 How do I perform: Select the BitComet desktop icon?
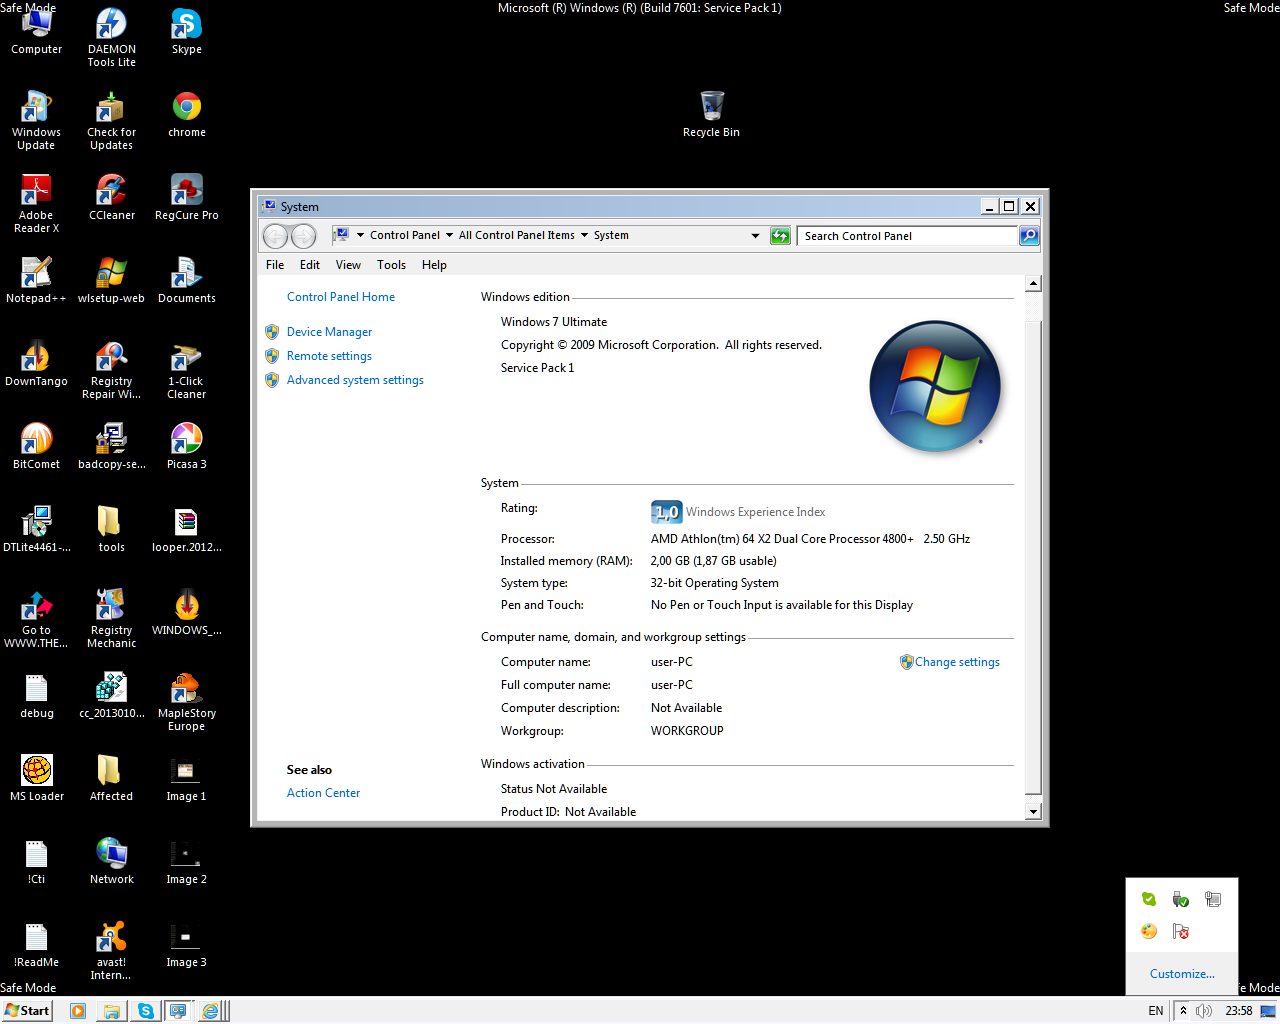pos(36,446)
